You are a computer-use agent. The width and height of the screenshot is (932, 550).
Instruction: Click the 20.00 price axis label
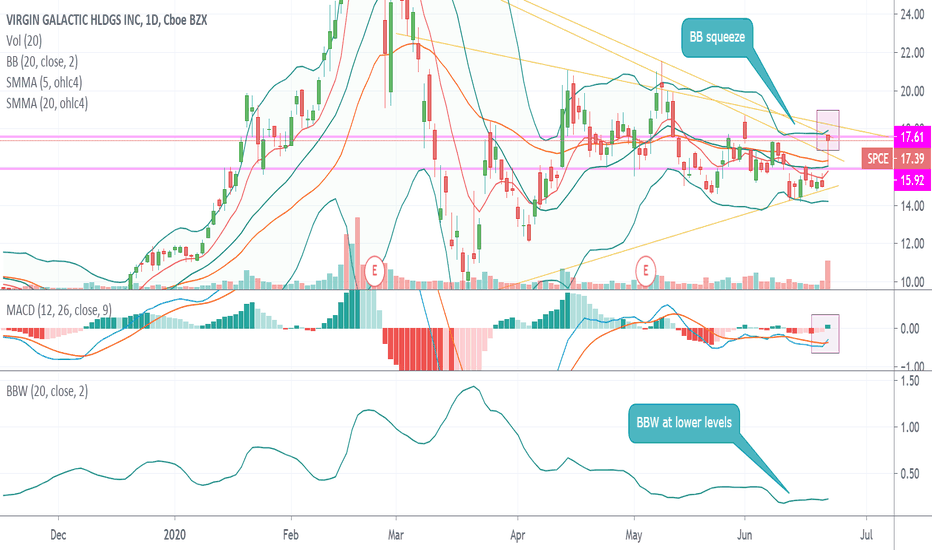912,91
